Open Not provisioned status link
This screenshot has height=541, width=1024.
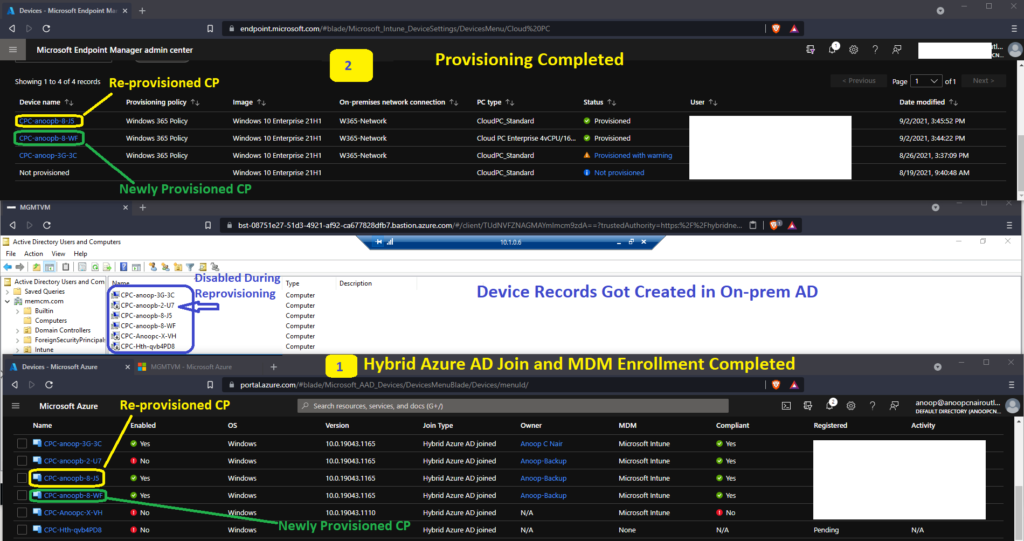(x=619, y=172)
